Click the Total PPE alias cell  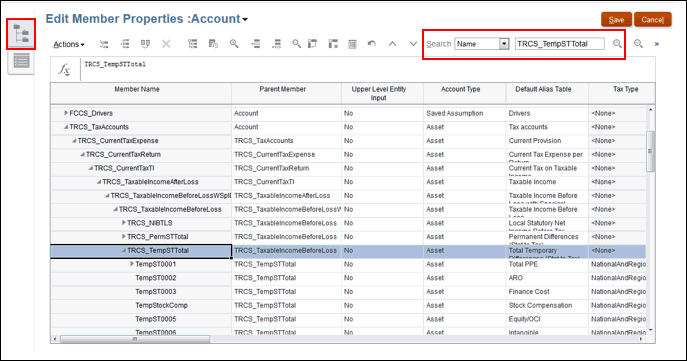click(x=547, y=264)
